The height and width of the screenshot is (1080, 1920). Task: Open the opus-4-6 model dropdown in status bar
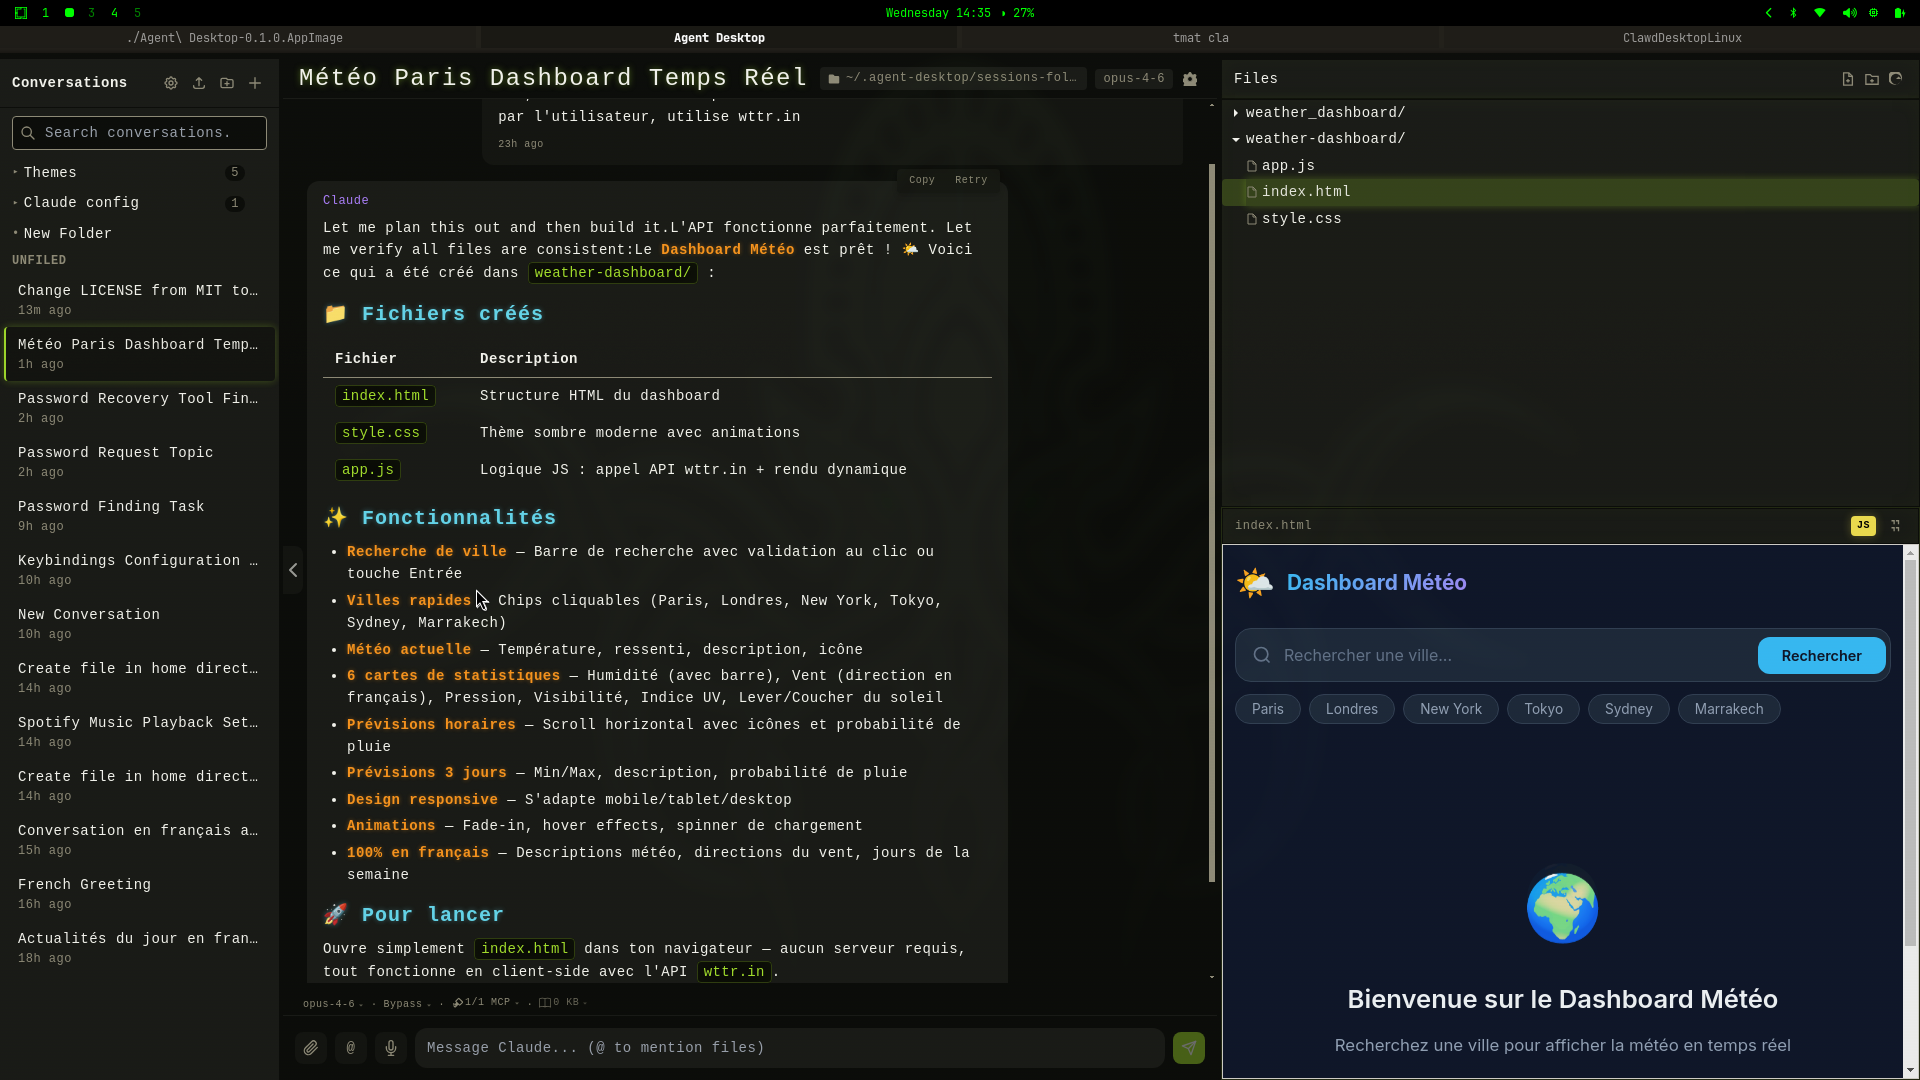coord(333,1003)
